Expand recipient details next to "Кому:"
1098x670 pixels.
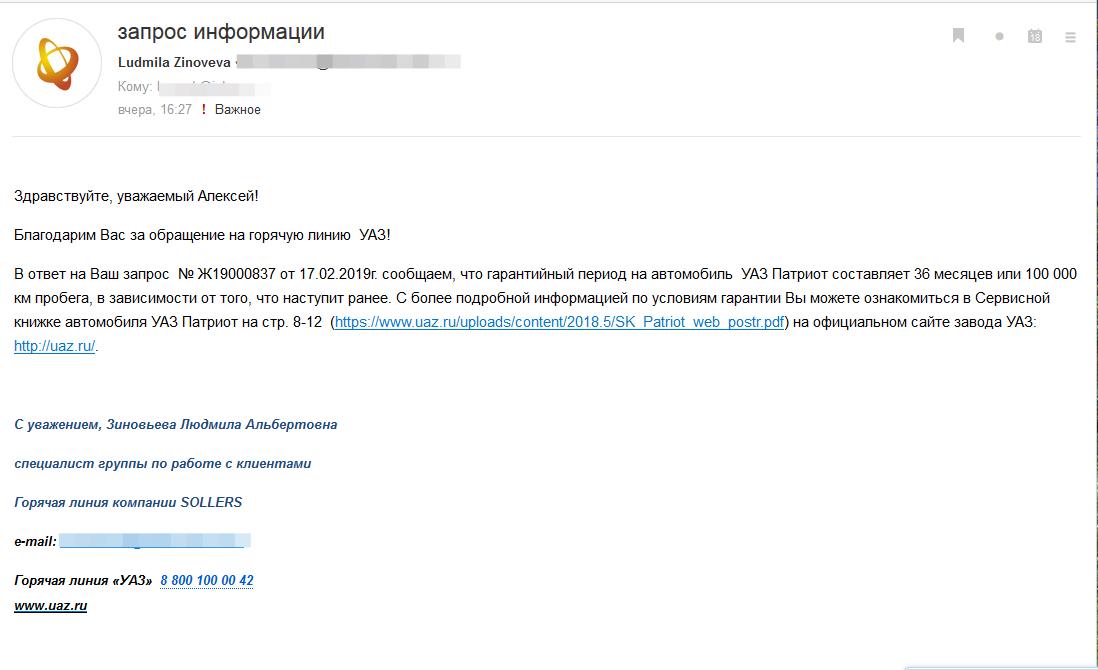[214, 87]
